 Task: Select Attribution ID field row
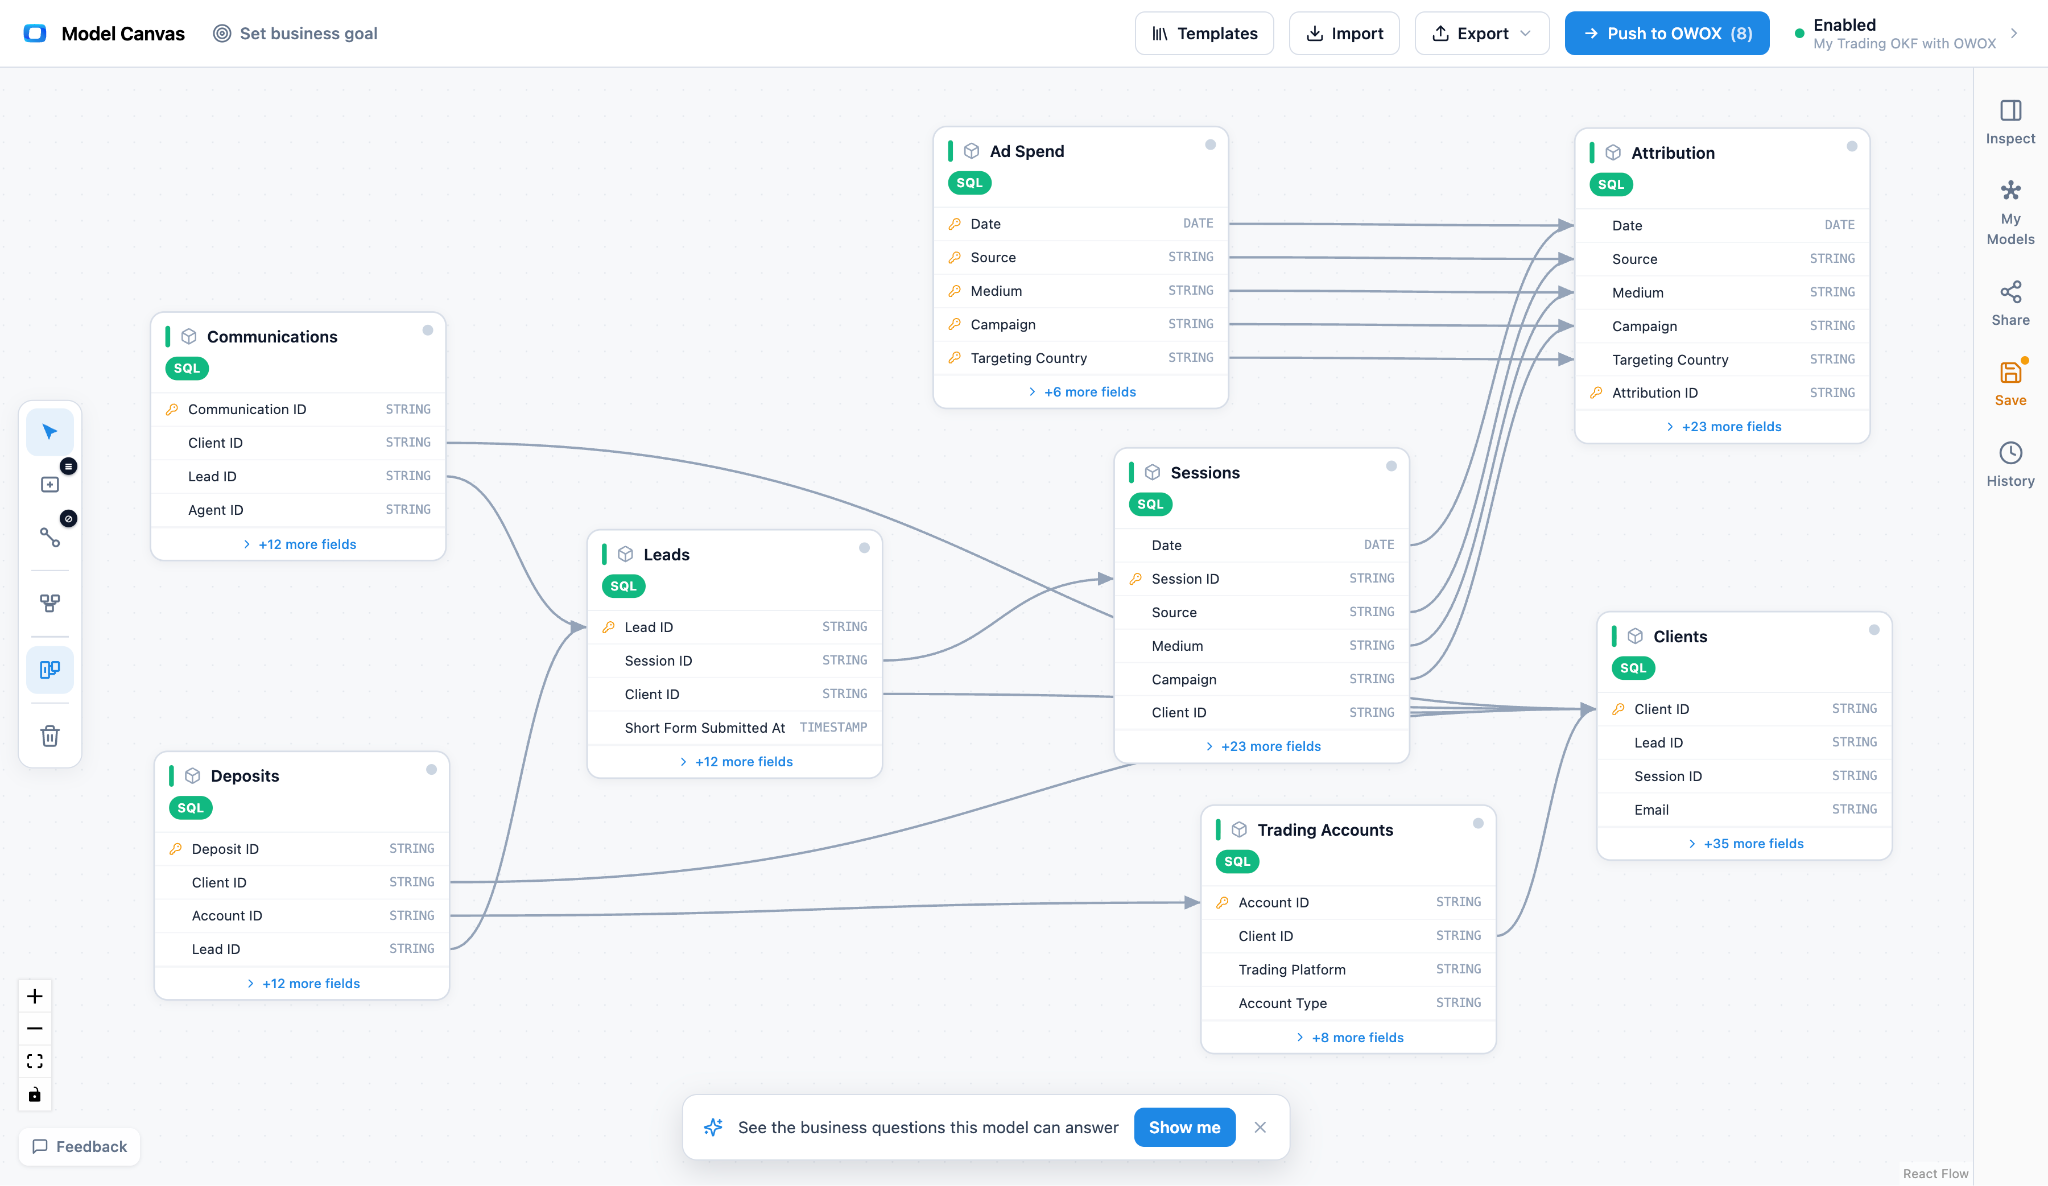click(1722, 393)
